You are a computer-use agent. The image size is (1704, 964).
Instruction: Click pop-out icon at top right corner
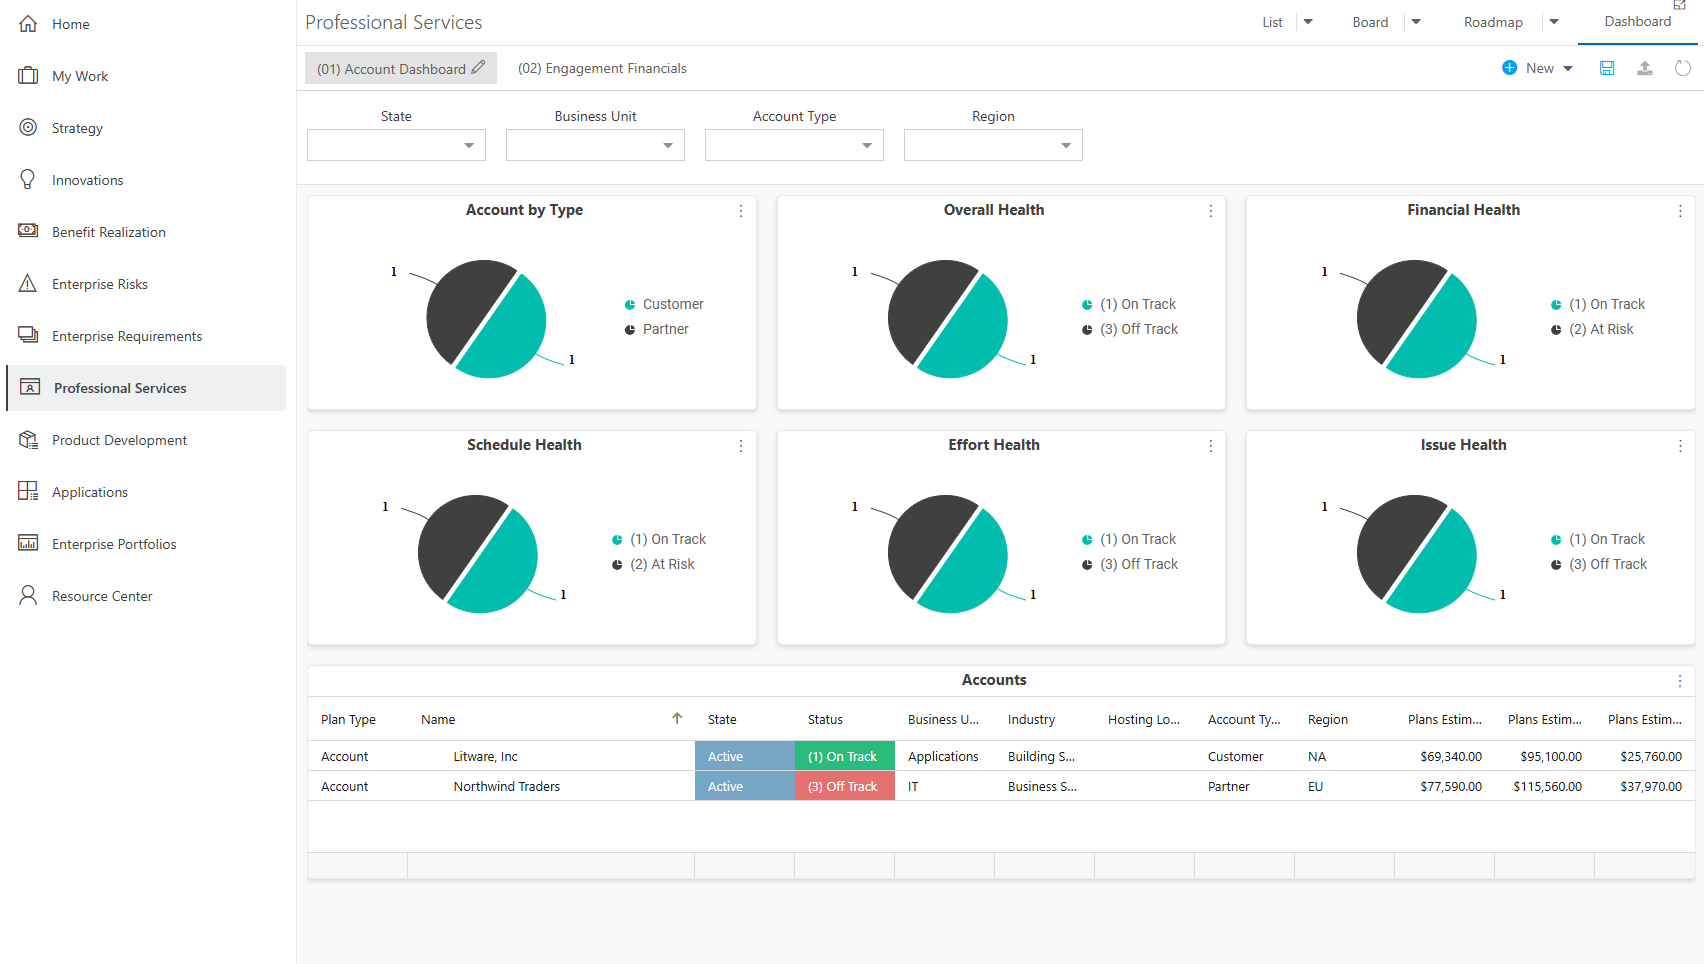[1680, 5]
